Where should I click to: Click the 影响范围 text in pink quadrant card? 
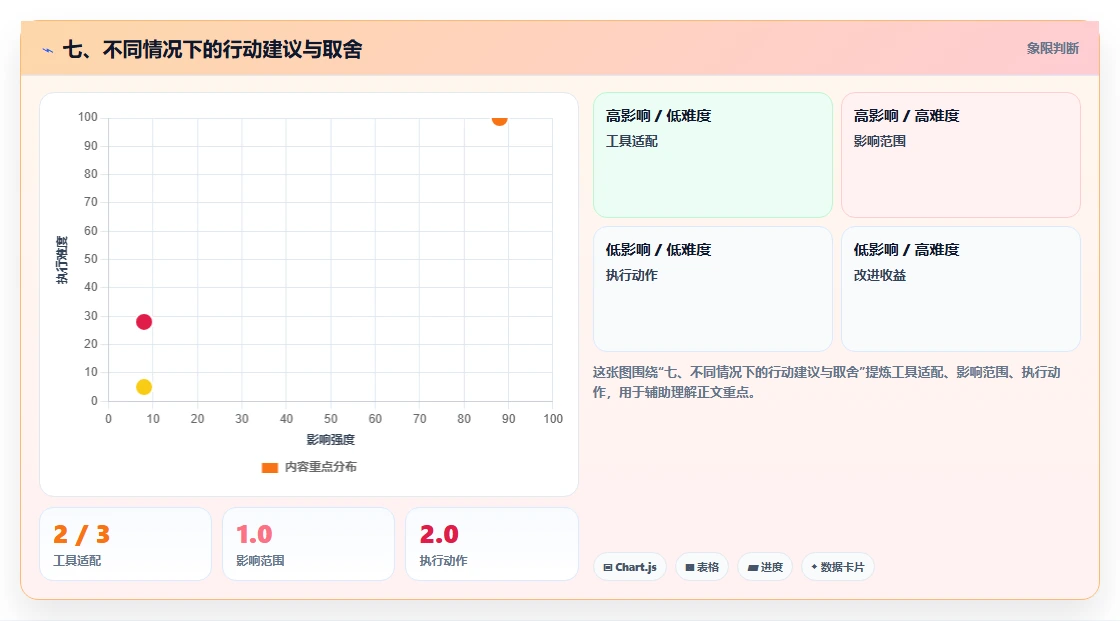click(x=879, y=141)
